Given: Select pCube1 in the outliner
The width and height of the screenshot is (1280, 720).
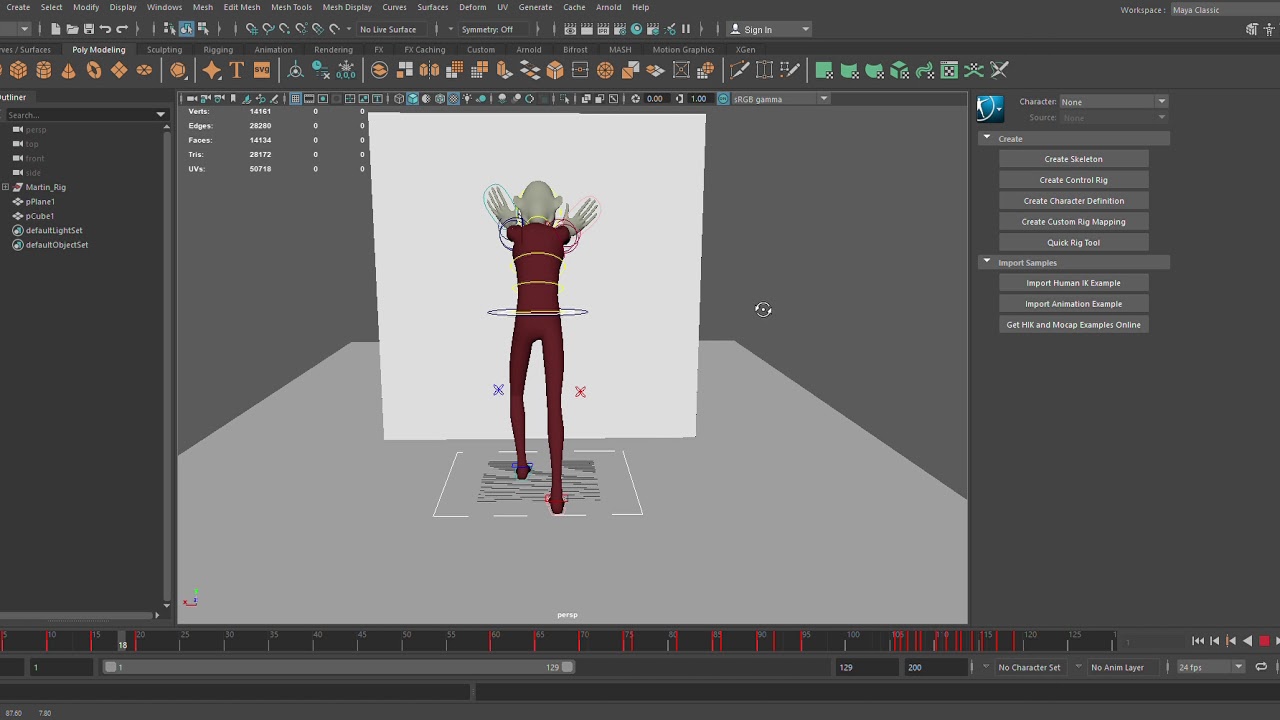Looking at the screenshot, I should pos(40,216).
